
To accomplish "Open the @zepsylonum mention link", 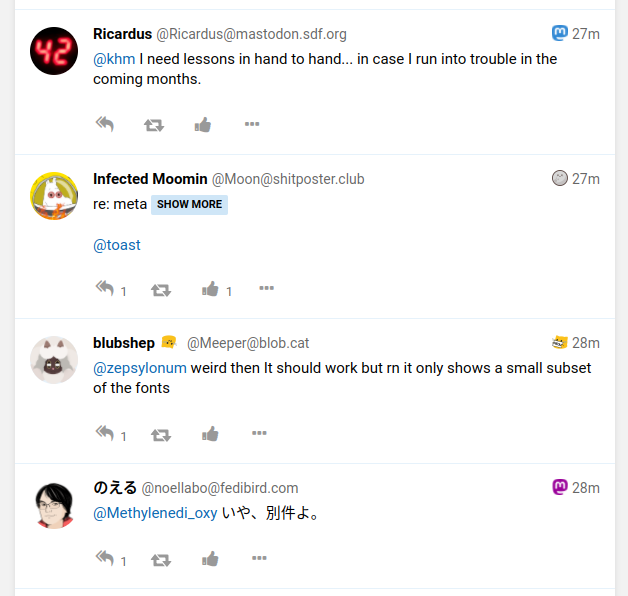I will pyautogui.click(x=140, y=368).
